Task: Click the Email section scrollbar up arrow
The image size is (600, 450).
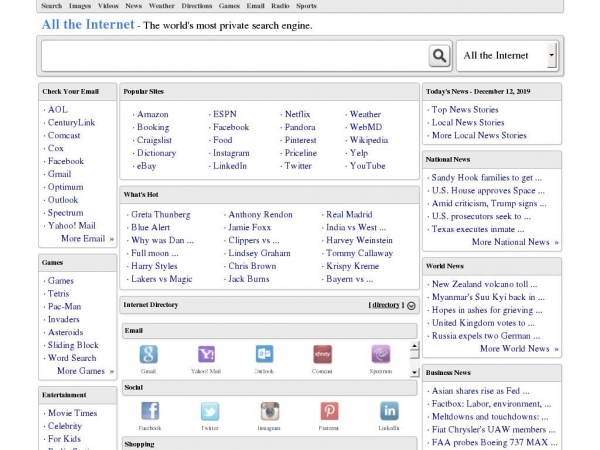Action: pyautogui.click(x=414, y=346)
